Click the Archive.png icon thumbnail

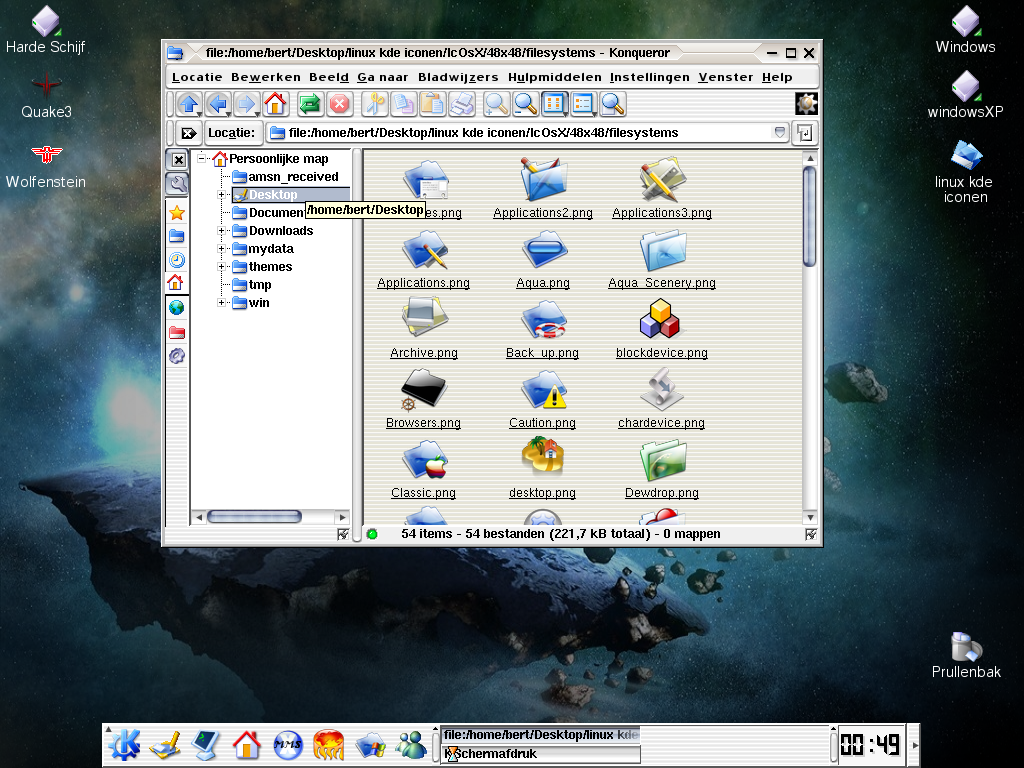[424, 317]
